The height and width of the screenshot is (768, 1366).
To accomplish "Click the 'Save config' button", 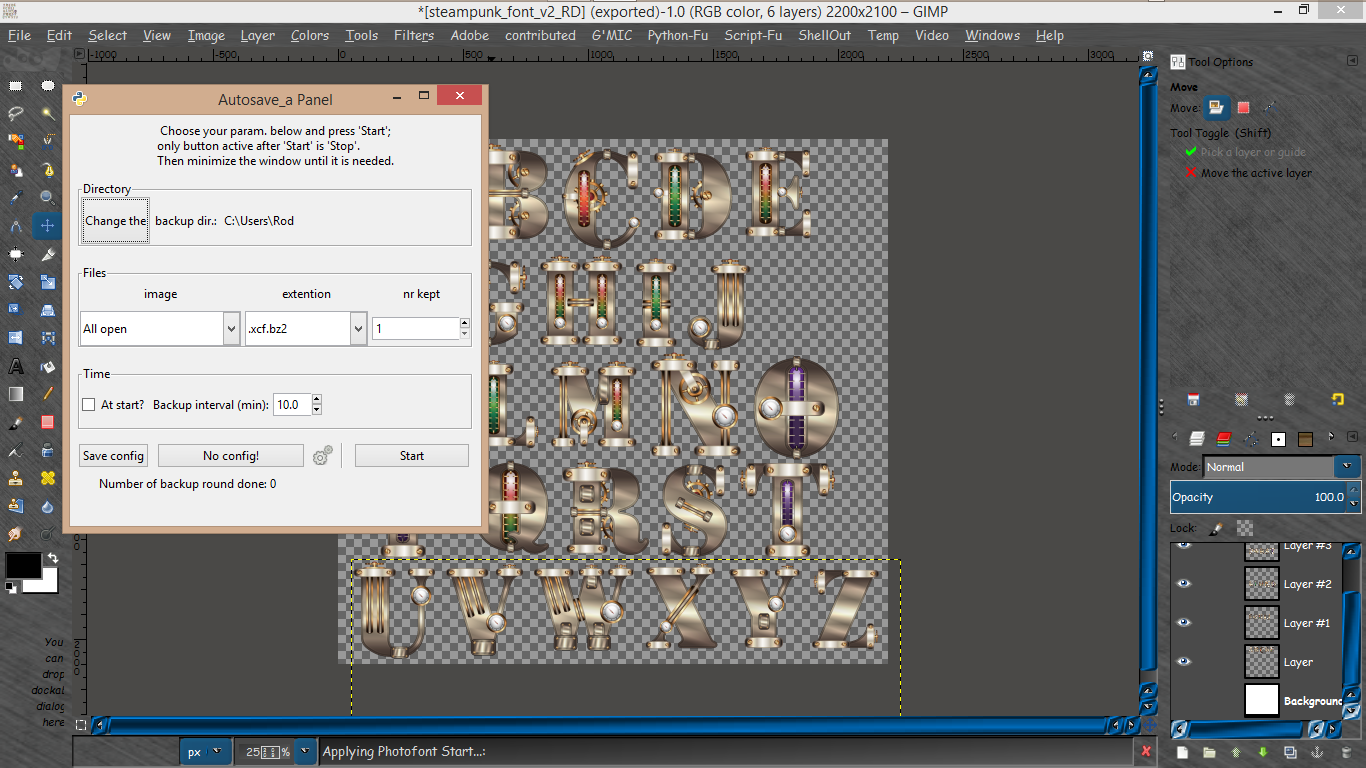I will 114,456.
